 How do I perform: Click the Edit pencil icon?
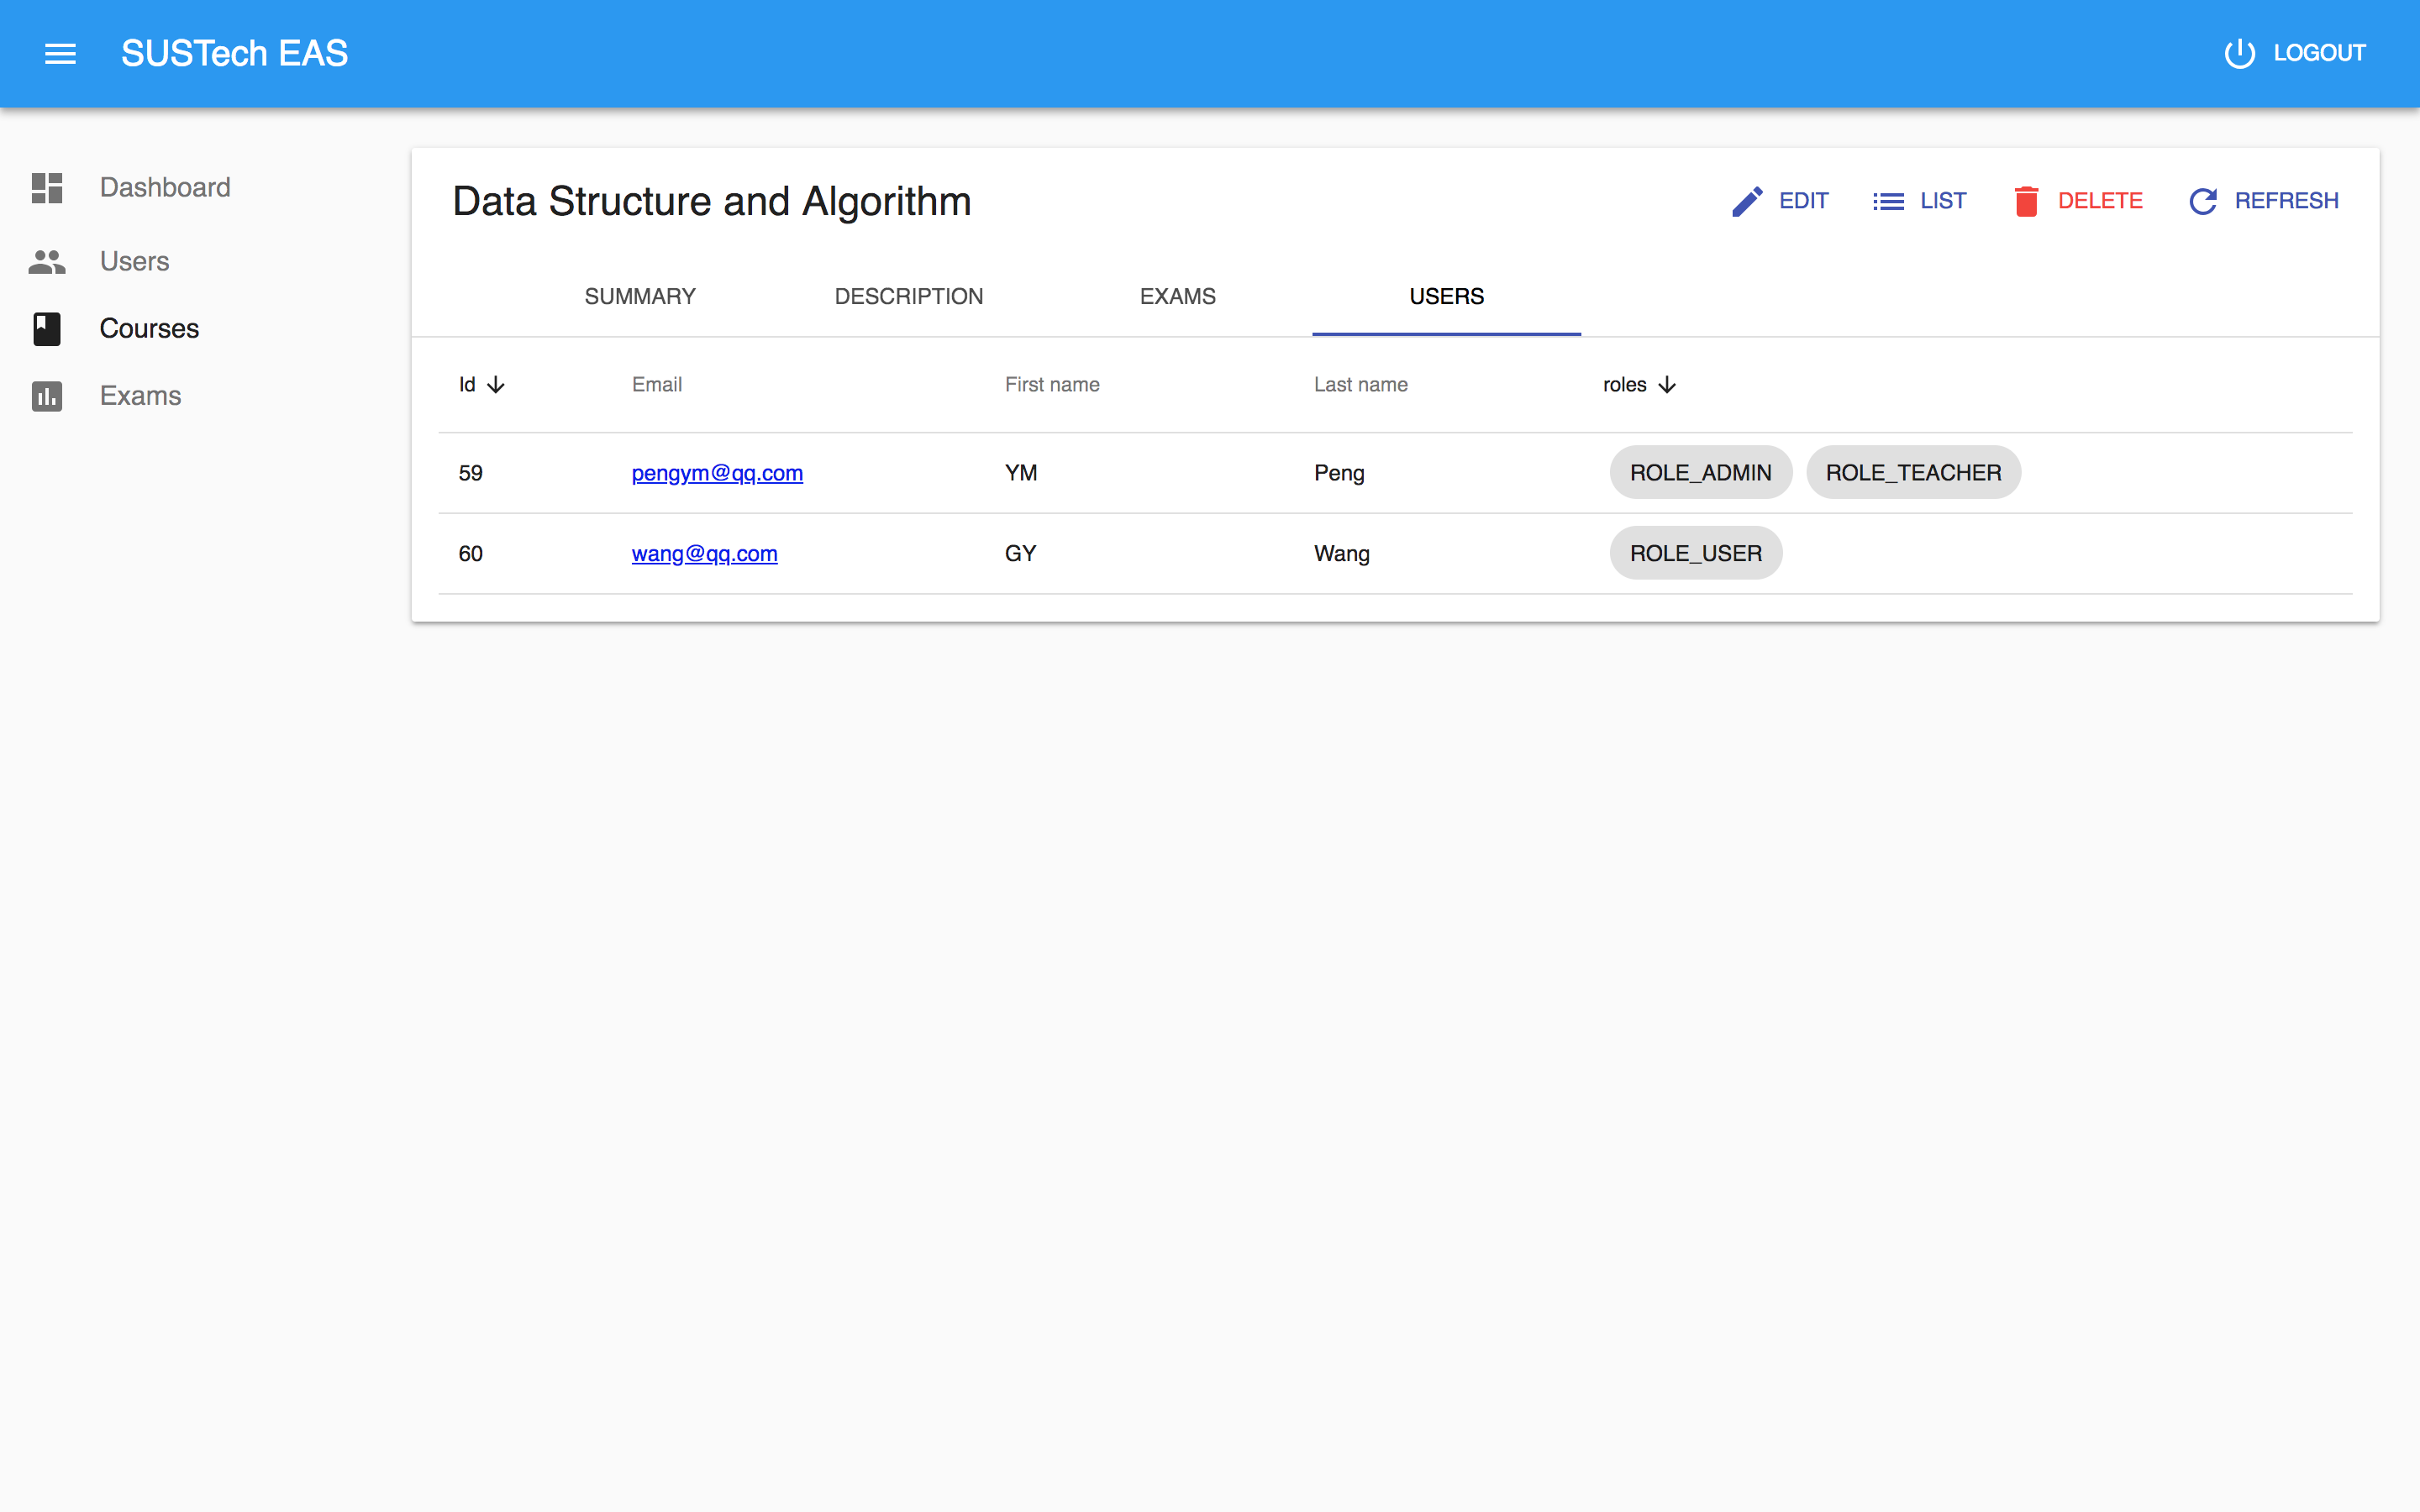(x=1746, y=201)
